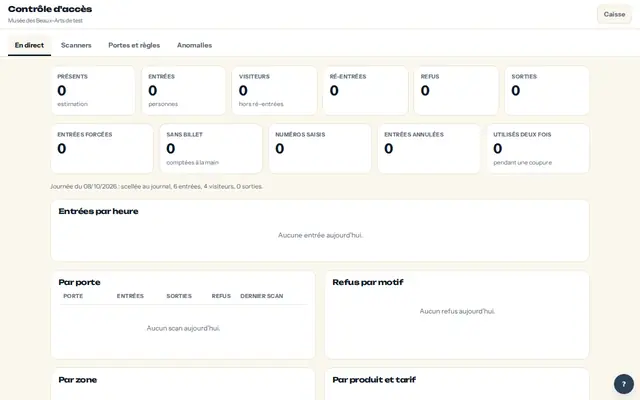Click the Contrôle d'accès page title
Viewport: 640px width, 400px height.
[x=50, y=9]
